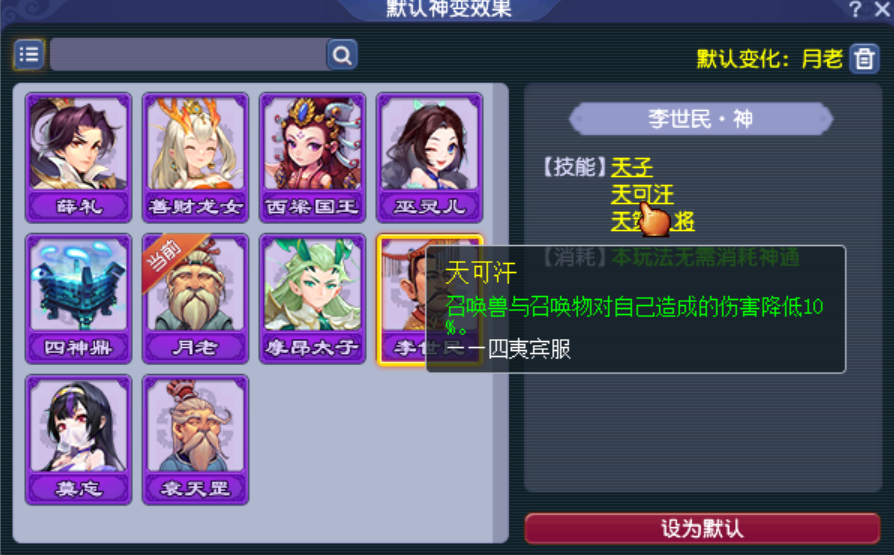894x555 pixels.
Task: Click the magnifier search icon
Action: [342, 55]
